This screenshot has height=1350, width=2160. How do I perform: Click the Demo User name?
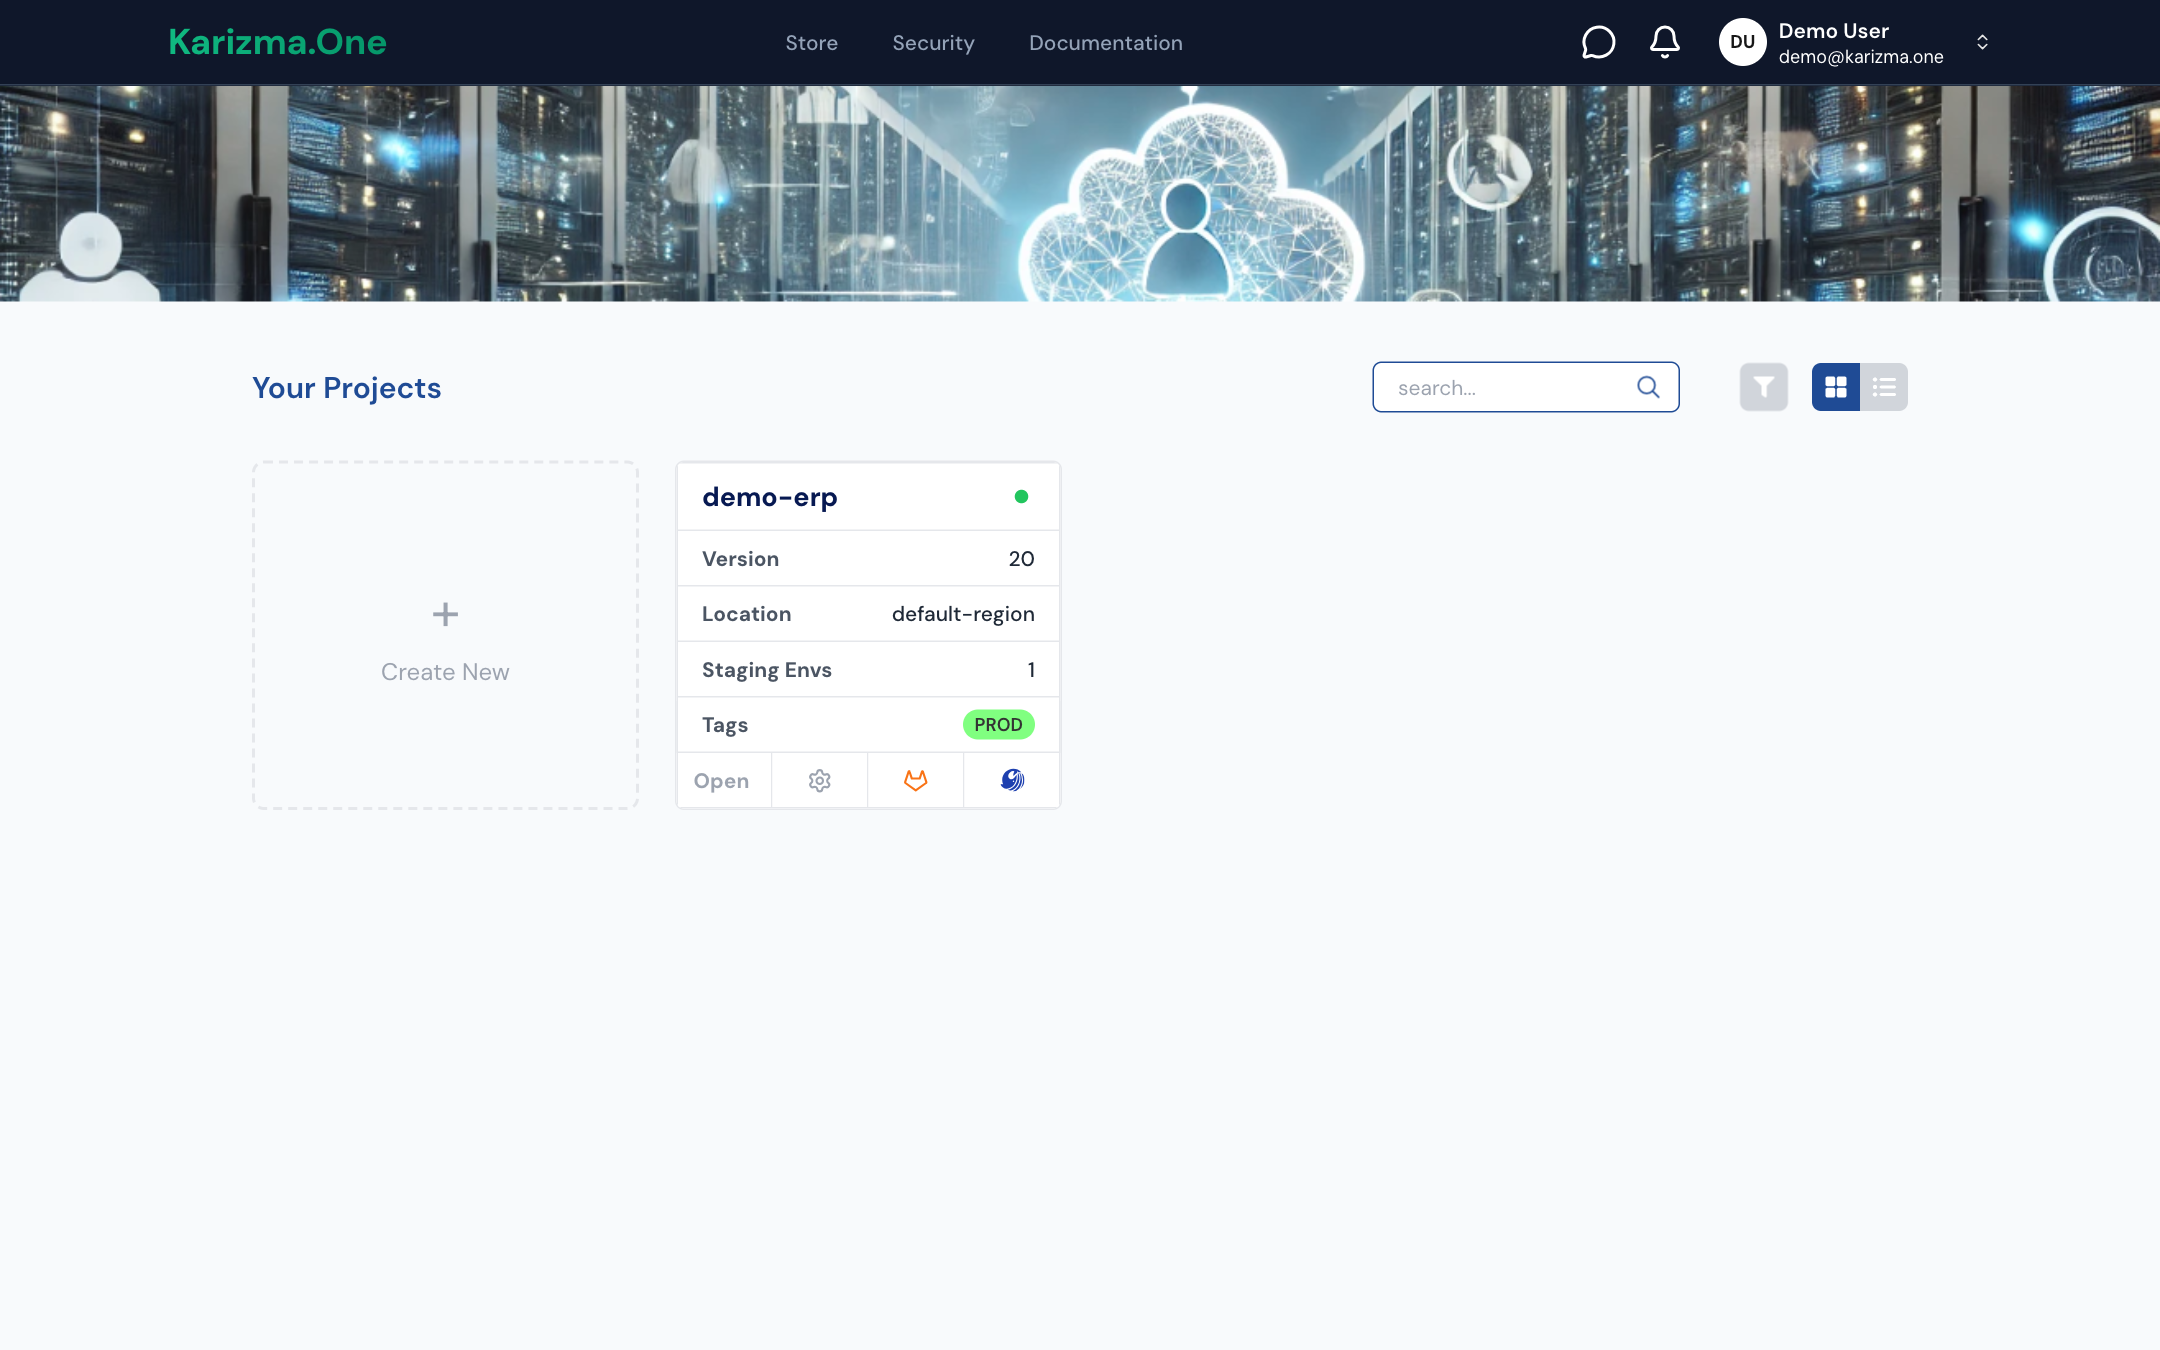pyautogui.click(x=1833, y=31)
